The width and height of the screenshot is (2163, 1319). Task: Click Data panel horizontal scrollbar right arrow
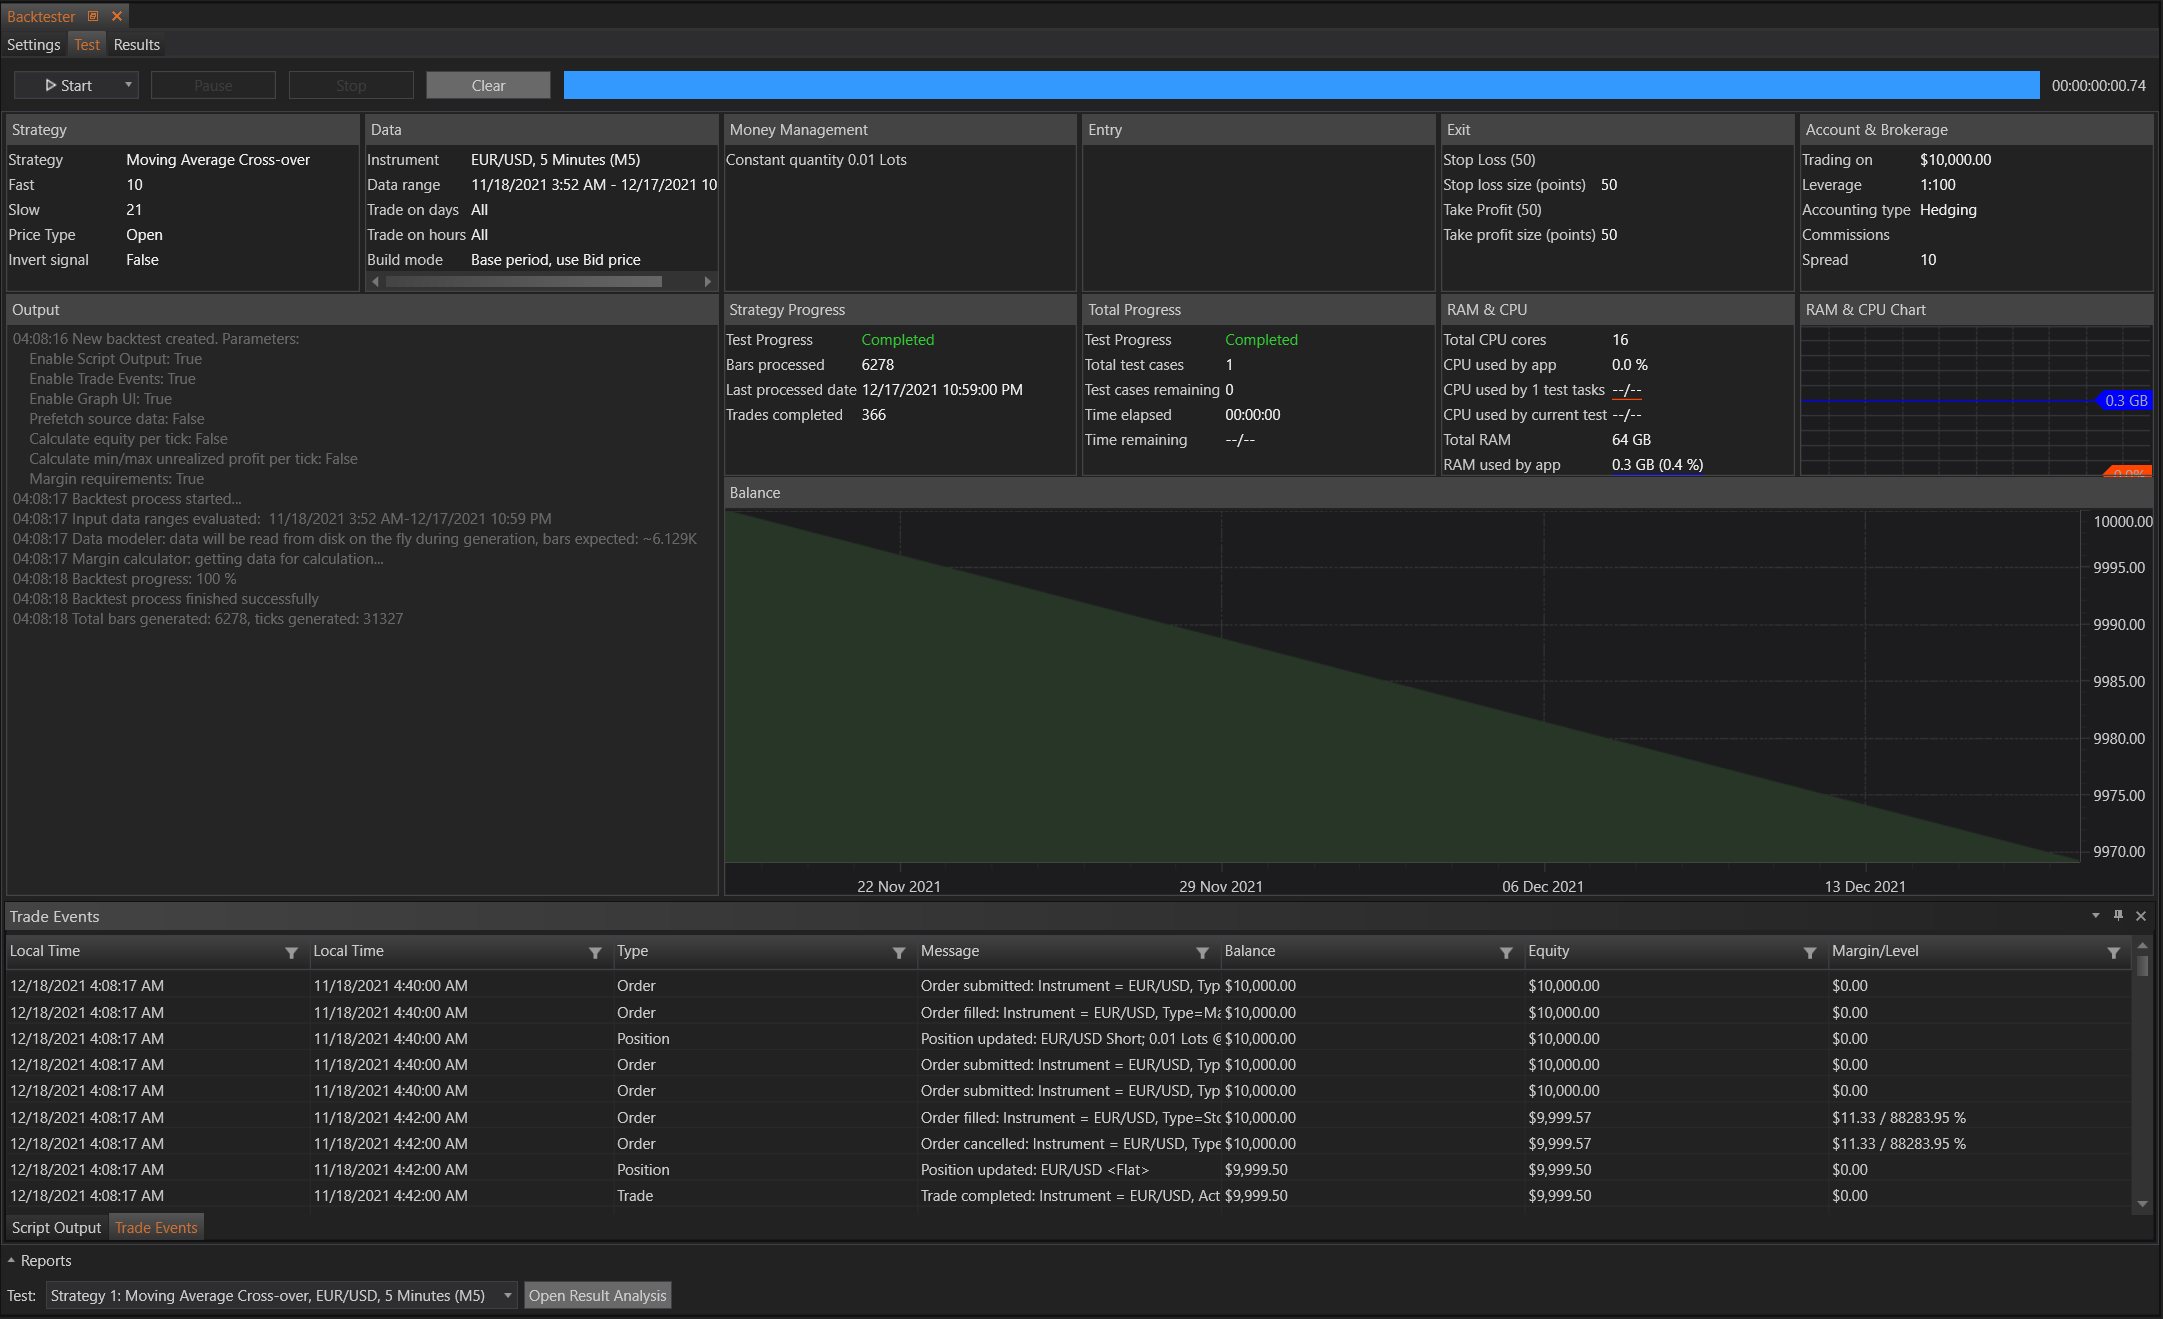pos(707,282)
